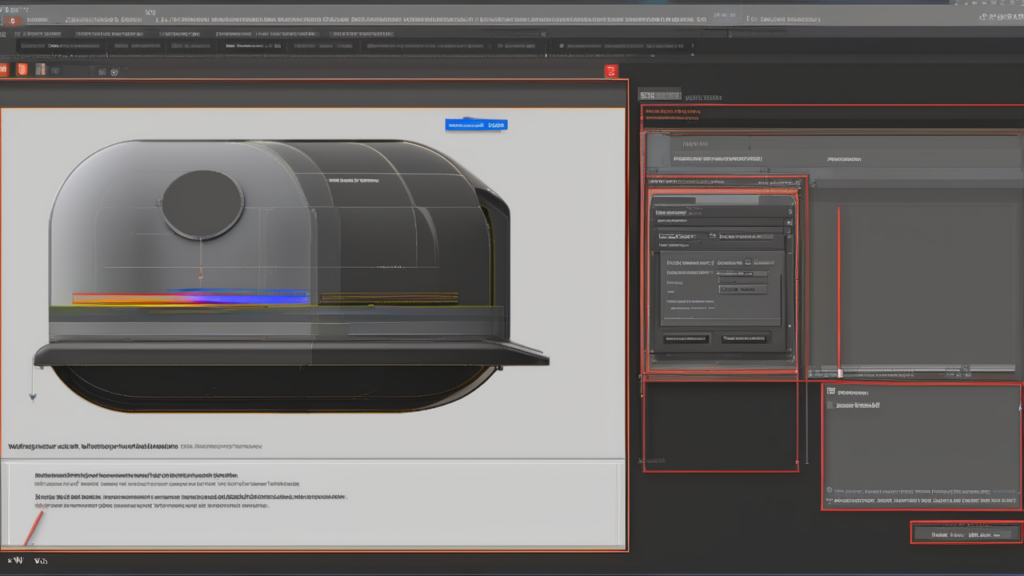Click the first status icon at bottom-left corner
The height and width of the screenshot is (576, 1024).
[x=15, y=562]
